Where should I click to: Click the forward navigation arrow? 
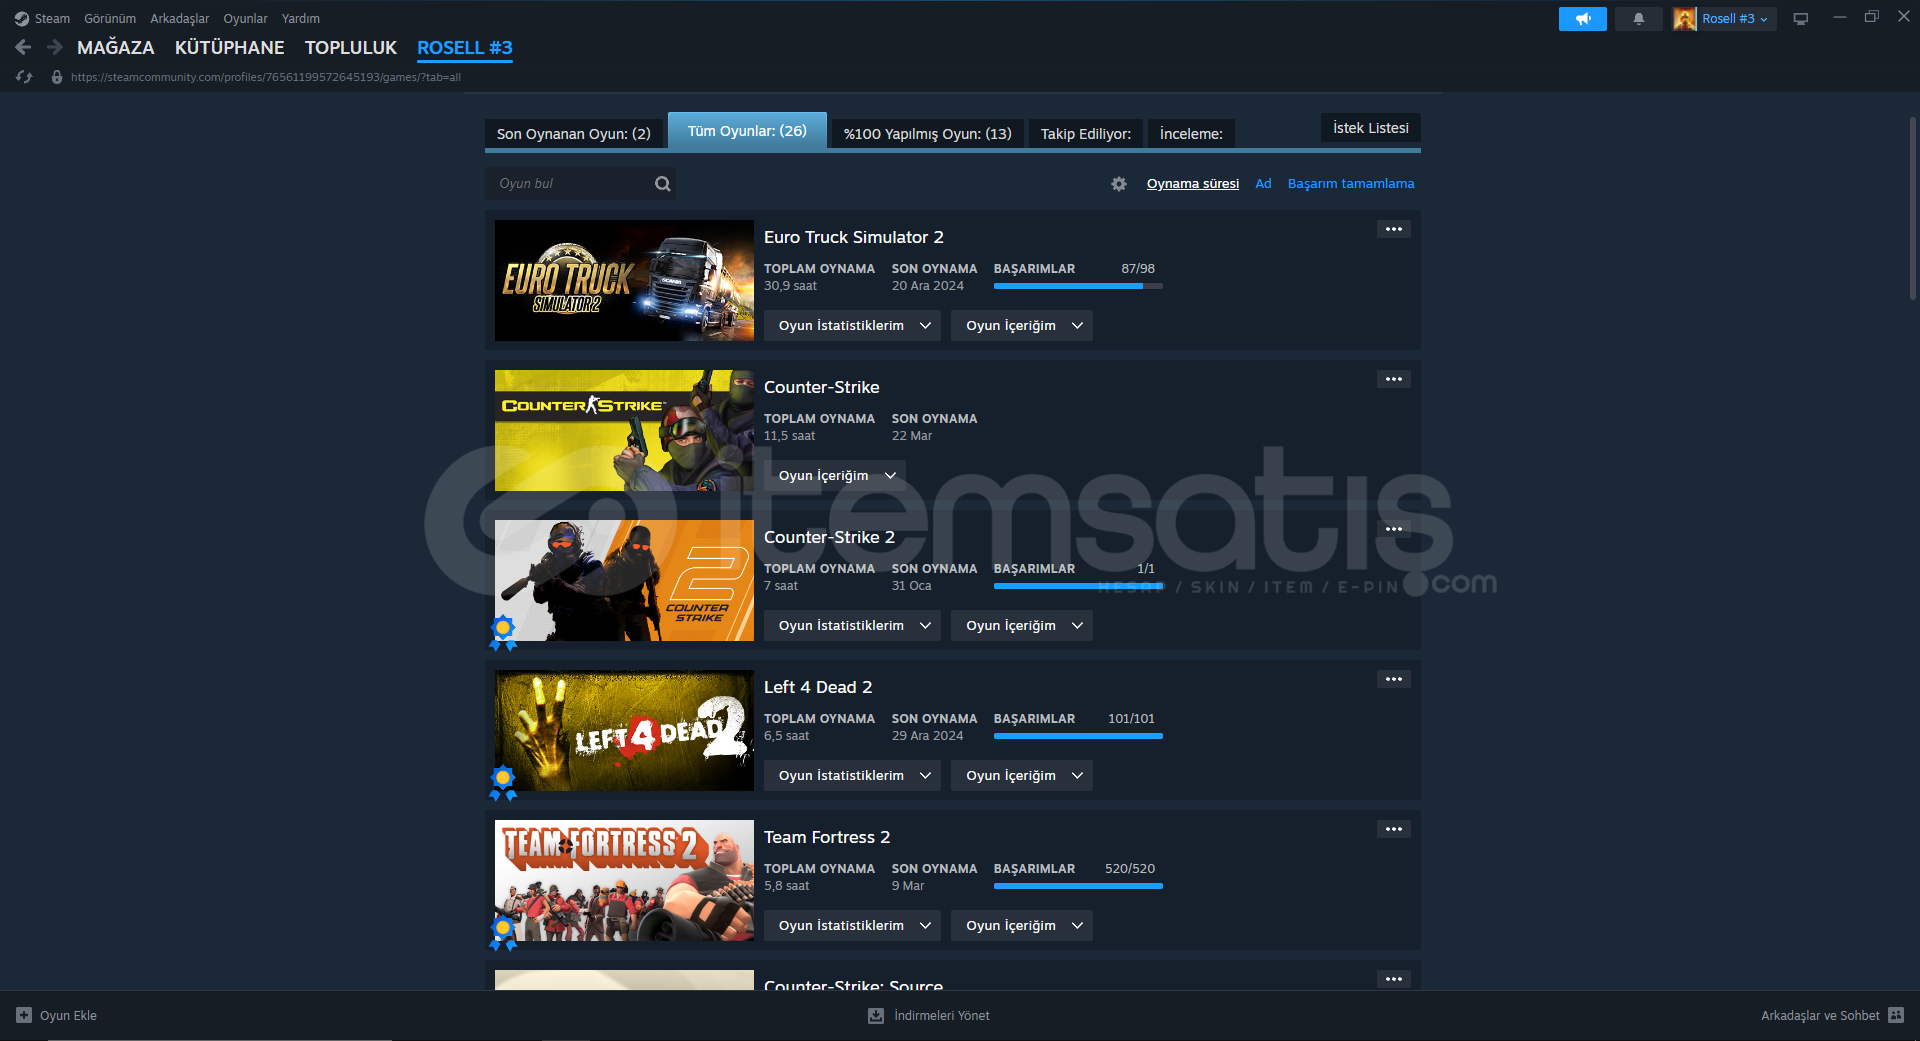tap(55, 47)
